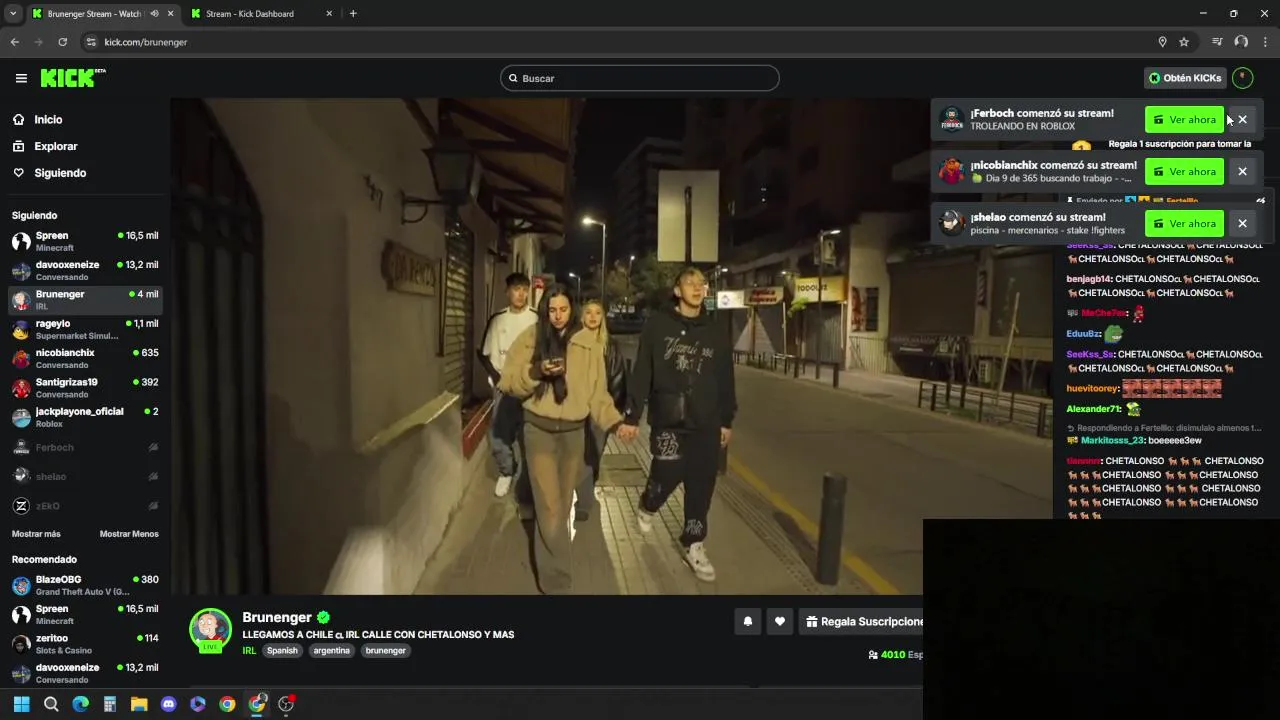Expand the list with Mostrar más
This screenshot has width=1280, height=720.
click(x=36, y=534)
